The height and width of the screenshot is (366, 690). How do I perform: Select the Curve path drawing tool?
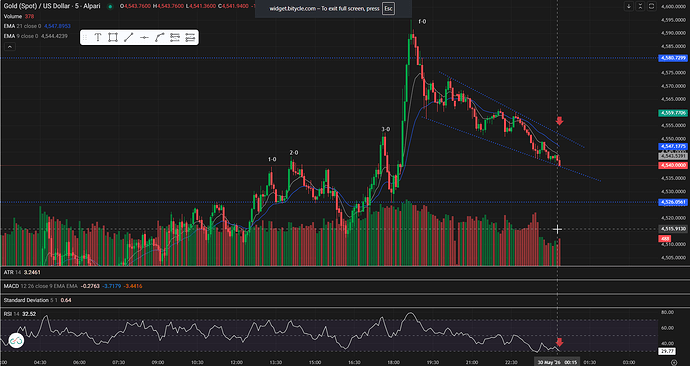click(159, 37)
